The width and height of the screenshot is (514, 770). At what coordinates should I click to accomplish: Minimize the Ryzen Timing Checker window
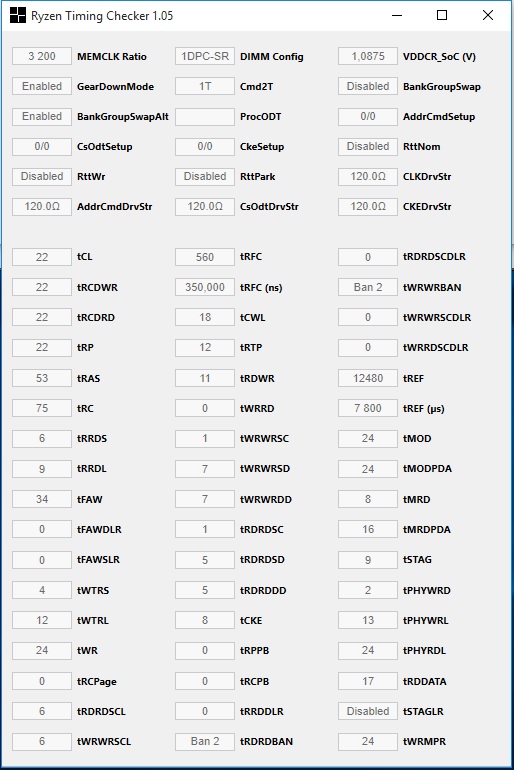[x=397, y=15]
